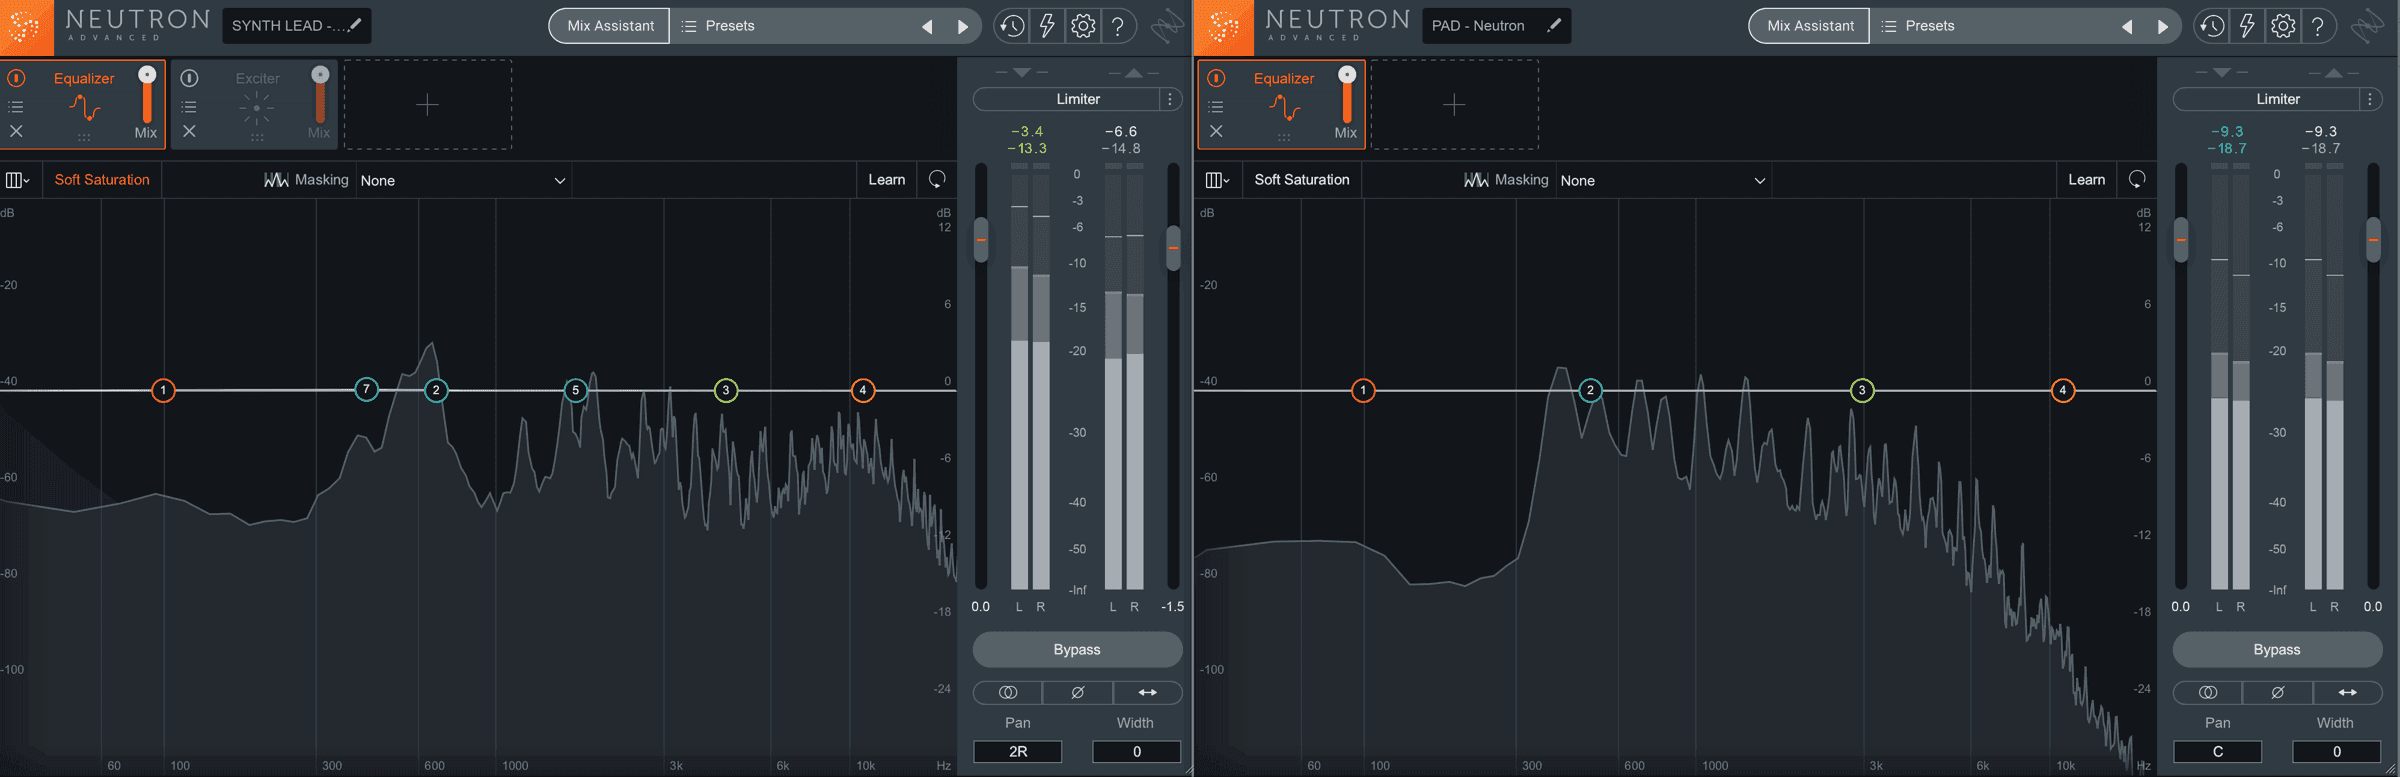Invert phase icon in SYNTH LEAD window
Viewport: 2400px width, 777px height.
point(1078,692)
